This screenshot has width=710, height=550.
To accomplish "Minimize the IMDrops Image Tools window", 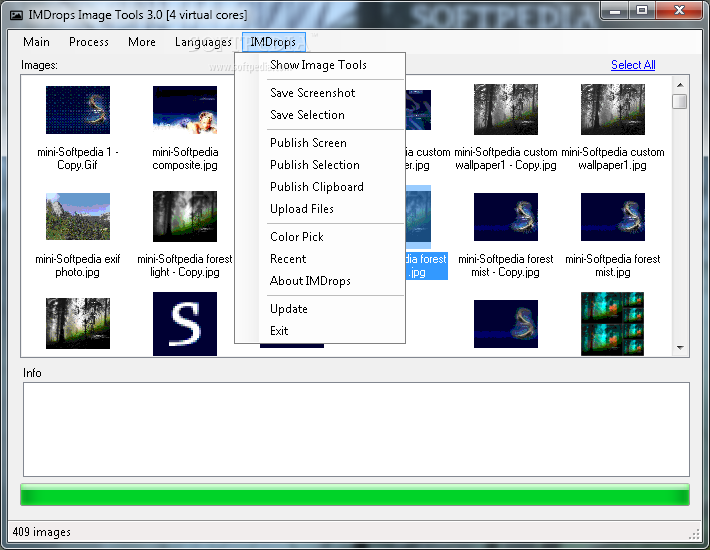I will 615,11.
